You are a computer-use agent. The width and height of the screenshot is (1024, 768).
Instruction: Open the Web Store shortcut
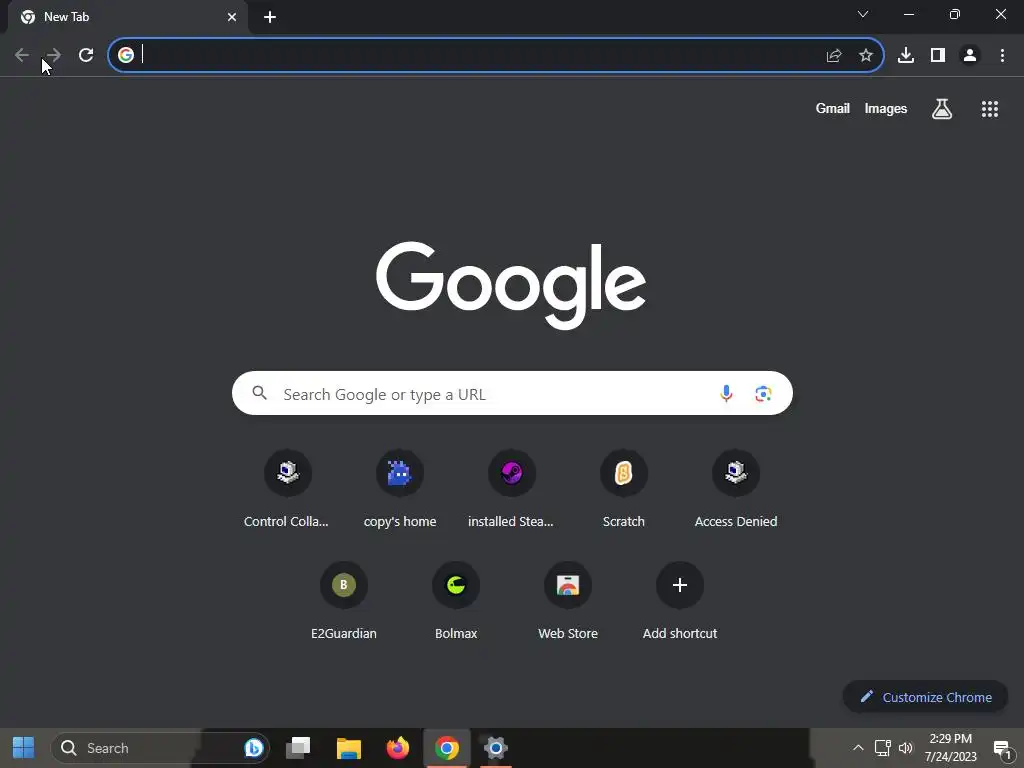568,600
